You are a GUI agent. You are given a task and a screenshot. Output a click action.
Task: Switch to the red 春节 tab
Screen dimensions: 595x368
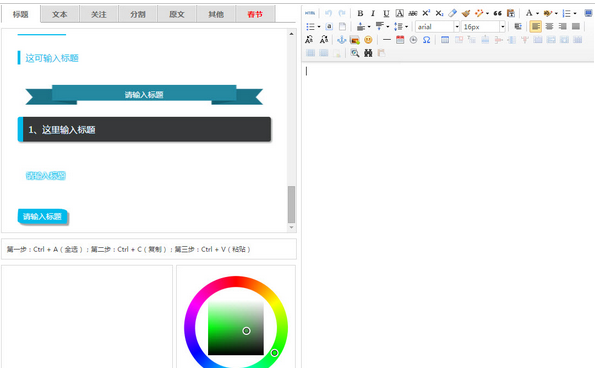tap(255, 14)
